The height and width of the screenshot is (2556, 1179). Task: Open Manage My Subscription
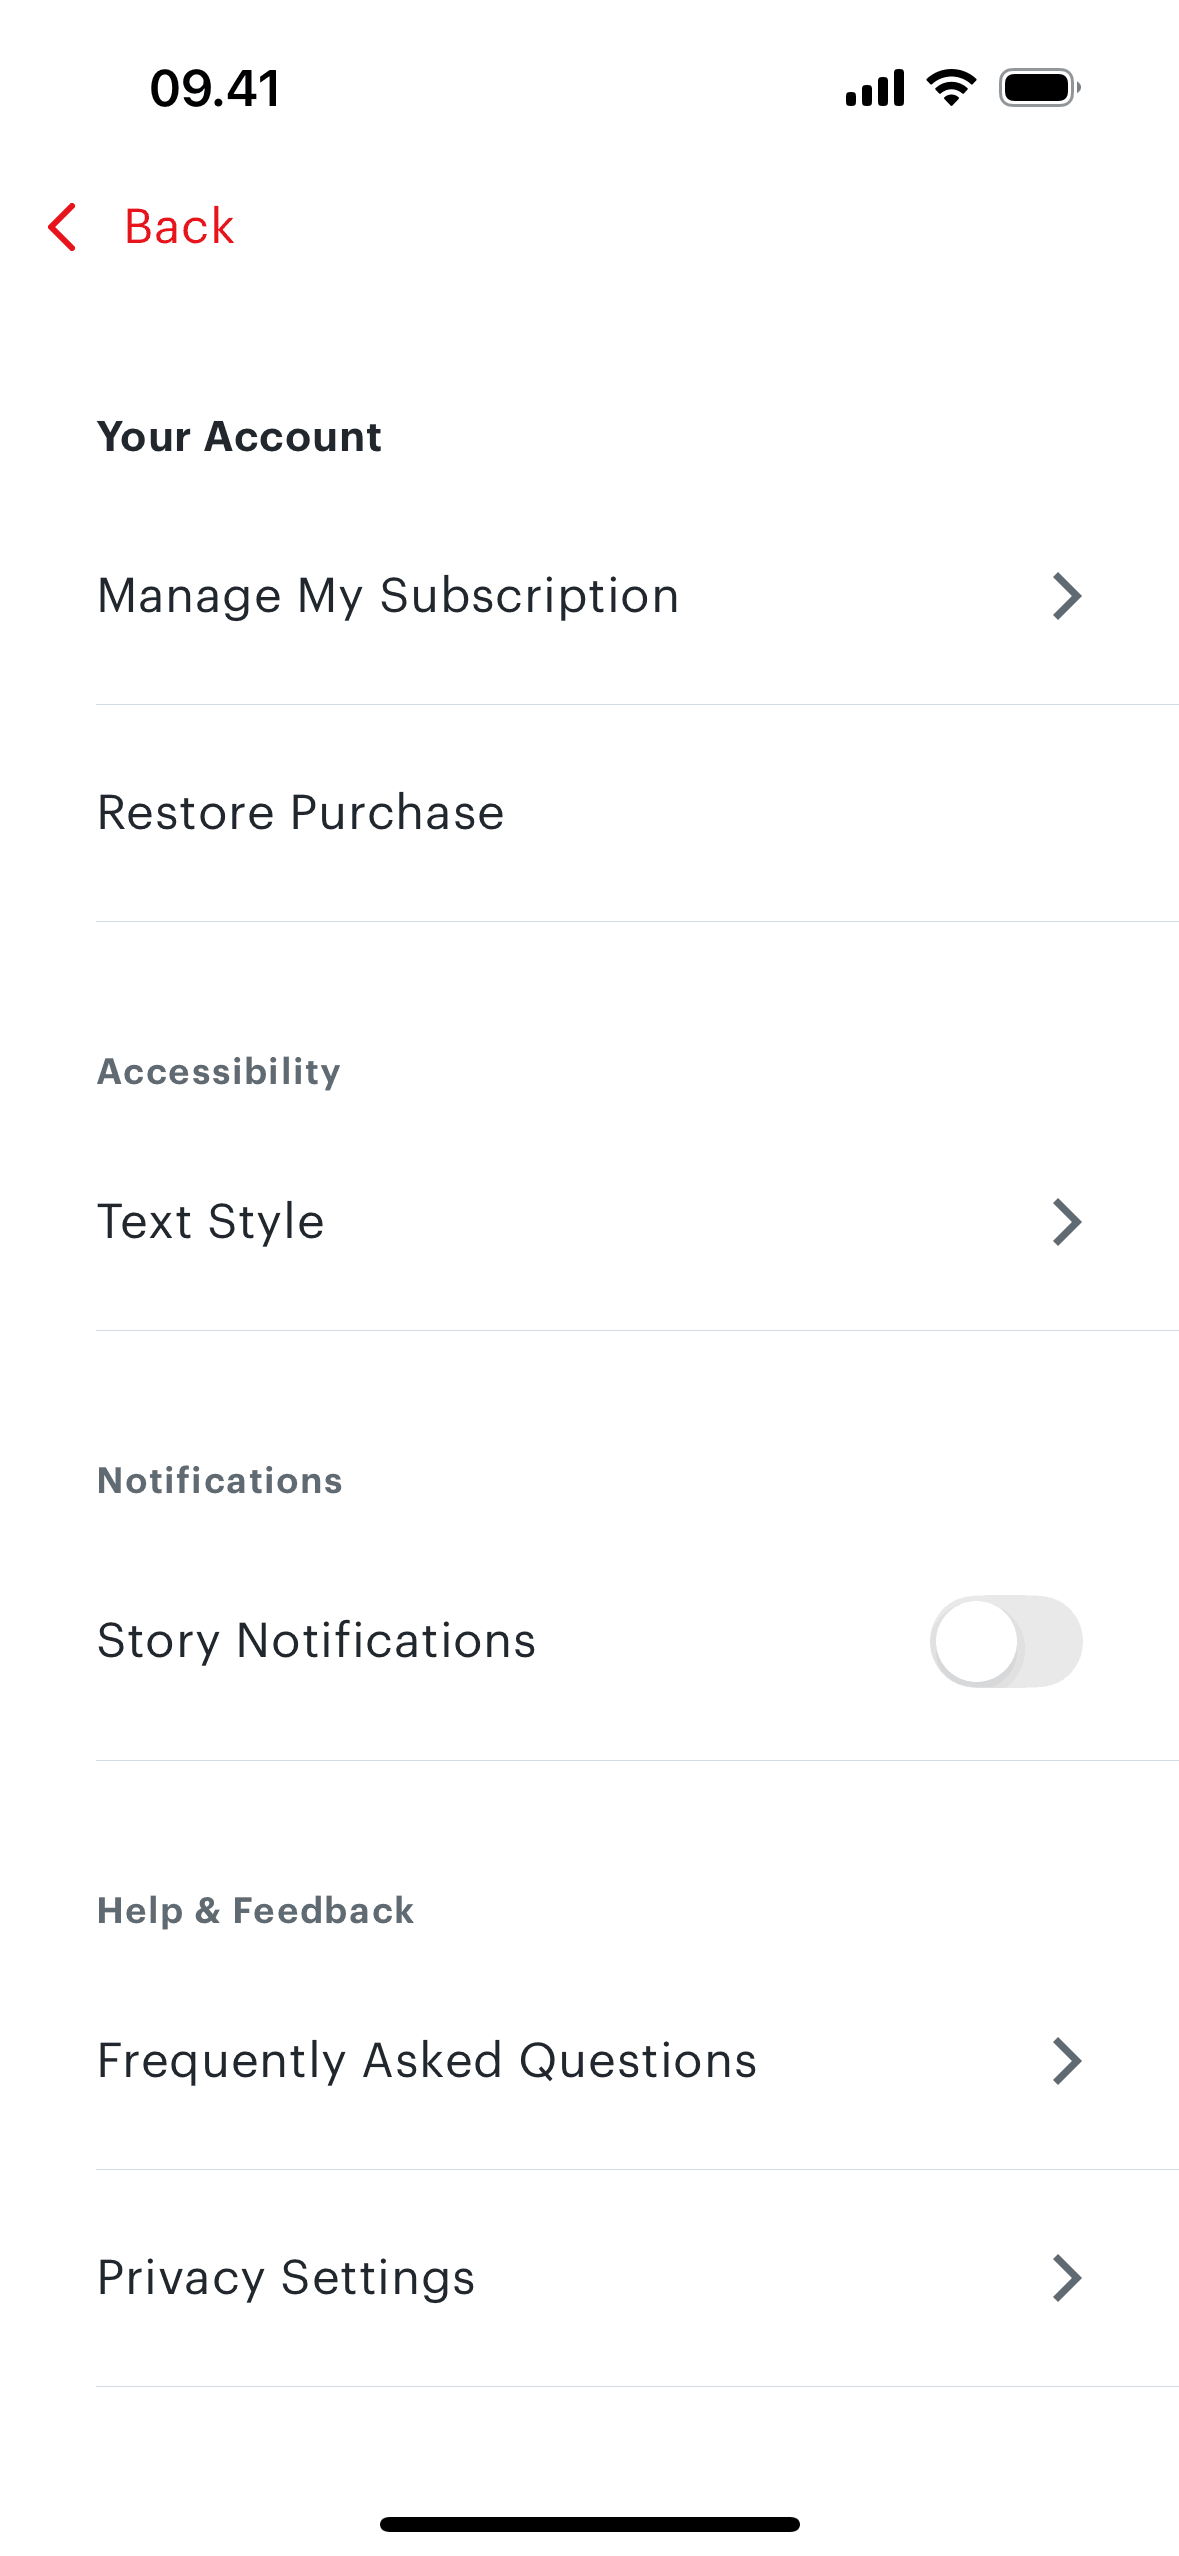[x=388, y=596]
